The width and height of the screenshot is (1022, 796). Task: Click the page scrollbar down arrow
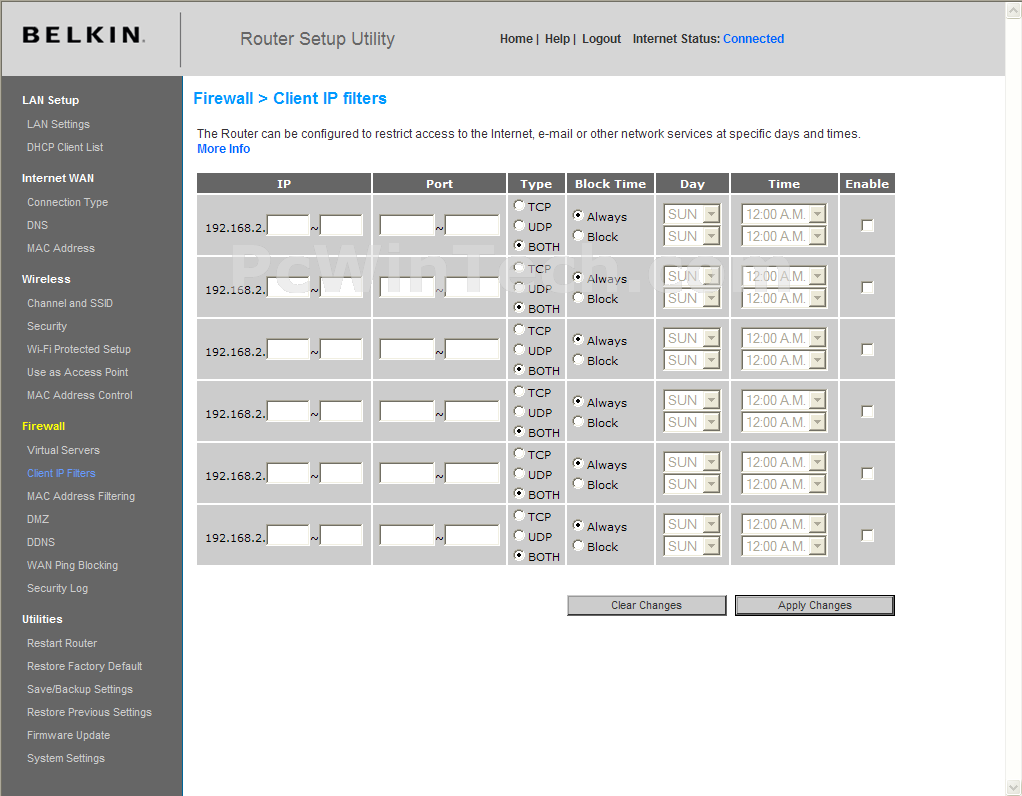tap(1014, 788)
